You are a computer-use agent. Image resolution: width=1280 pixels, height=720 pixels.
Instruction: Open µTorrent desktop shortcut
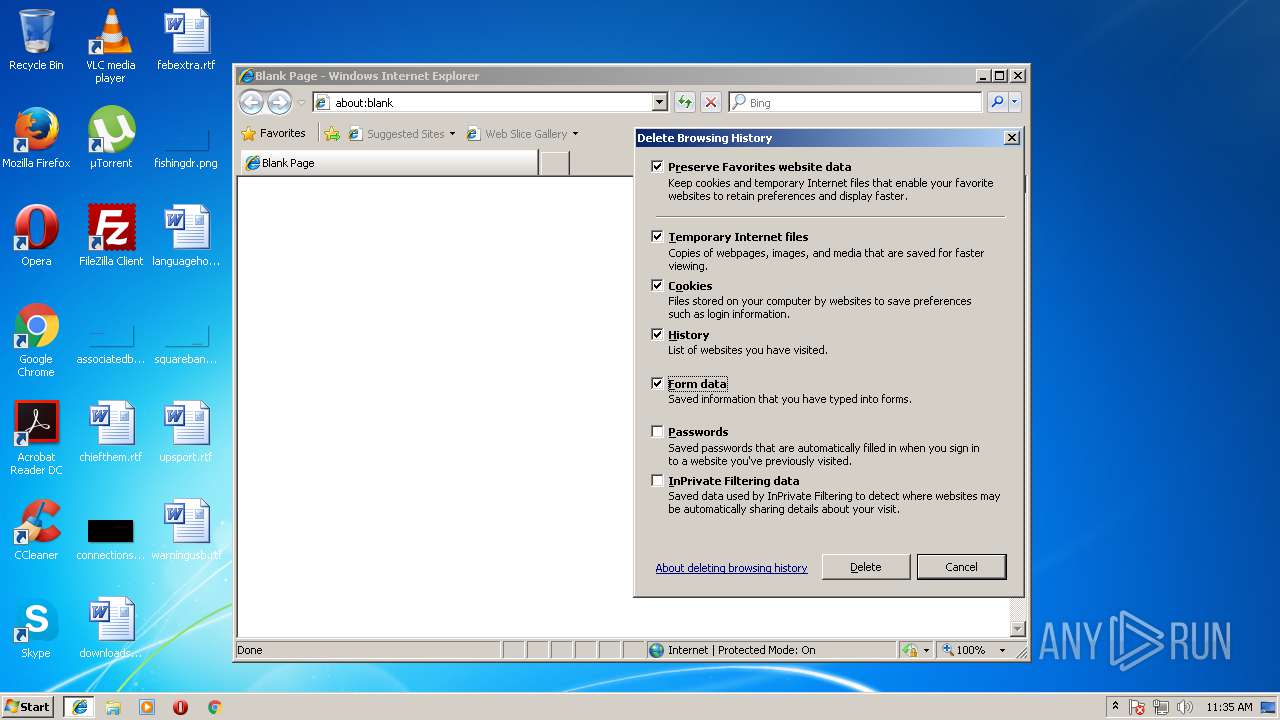(110, 138)
